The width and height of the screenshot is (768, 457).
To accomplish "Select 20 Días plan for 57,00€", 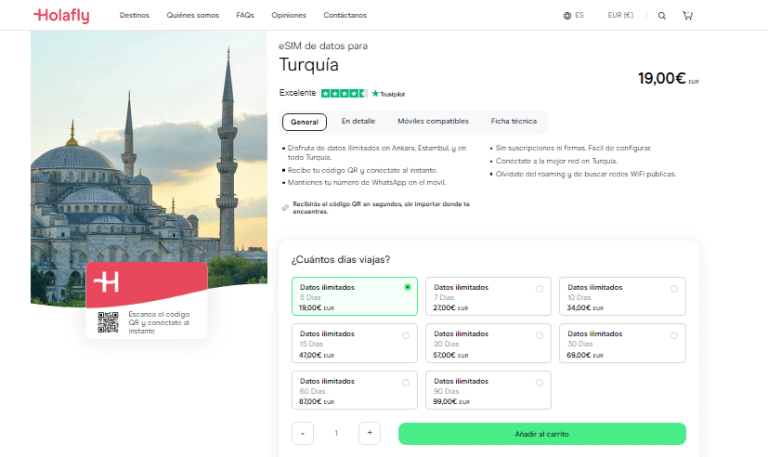I will coord(488,343).
